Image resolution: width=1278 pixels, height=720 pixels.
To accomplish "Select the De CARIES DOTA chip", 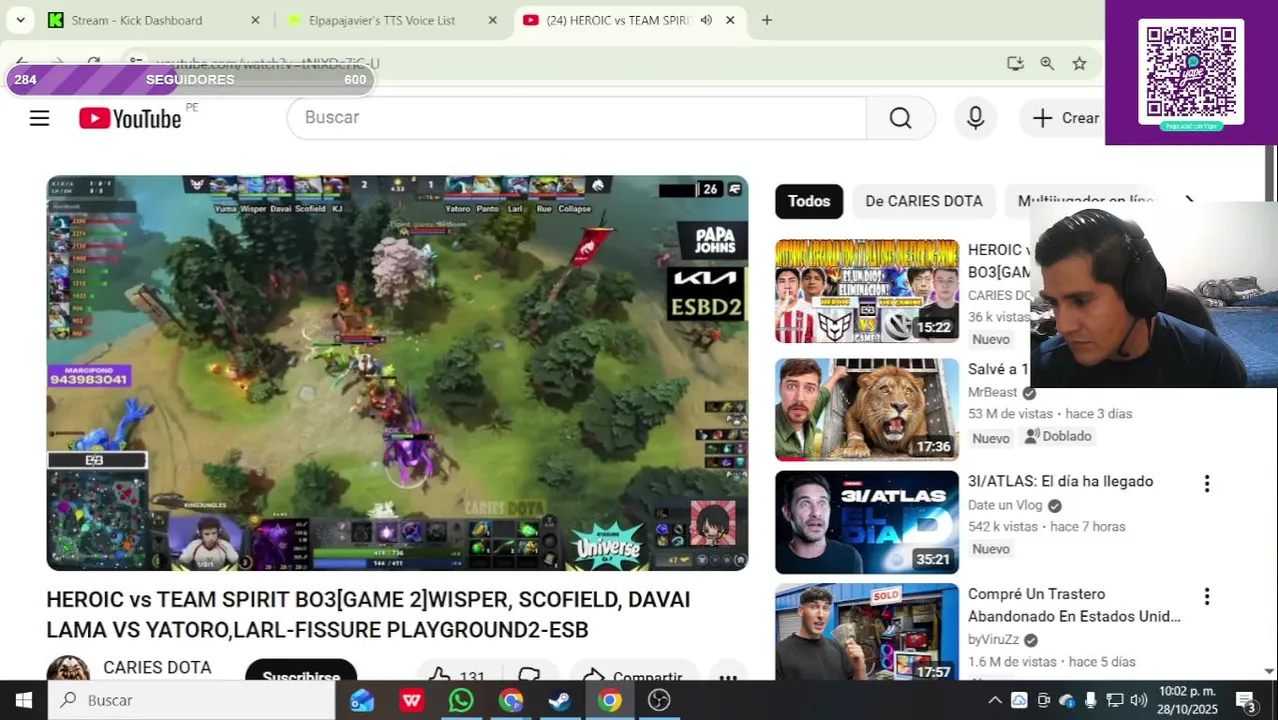I will (x=923, y=201).
